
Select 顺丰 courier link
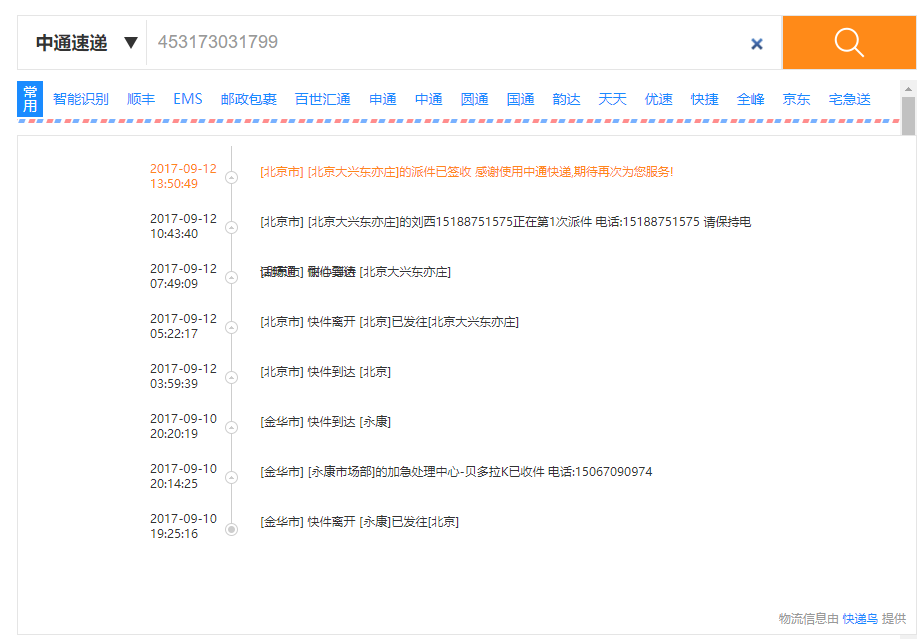tap(141, 99)
